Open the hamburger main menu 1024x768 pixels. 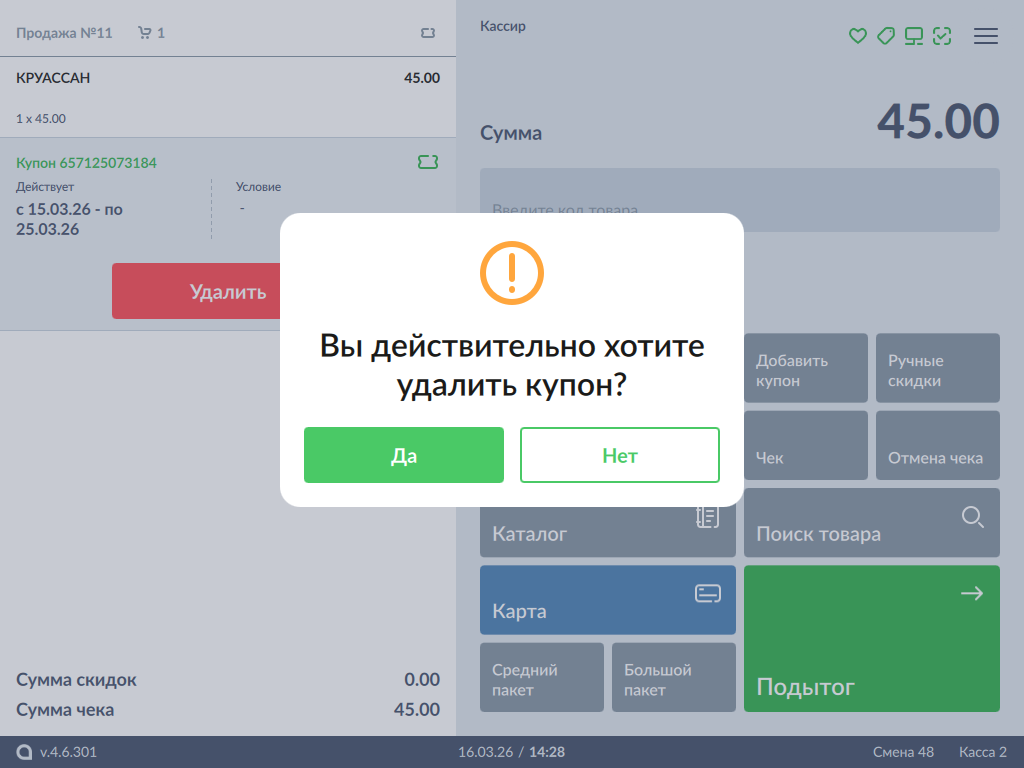985,36
